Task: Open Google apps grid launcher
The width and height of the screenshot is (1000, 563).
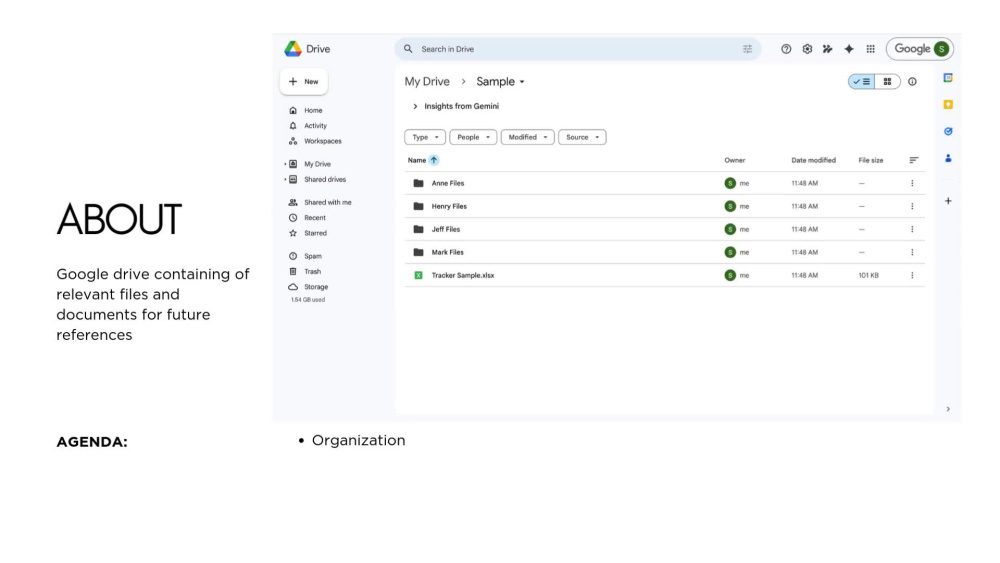Action: tap(871, 49)
